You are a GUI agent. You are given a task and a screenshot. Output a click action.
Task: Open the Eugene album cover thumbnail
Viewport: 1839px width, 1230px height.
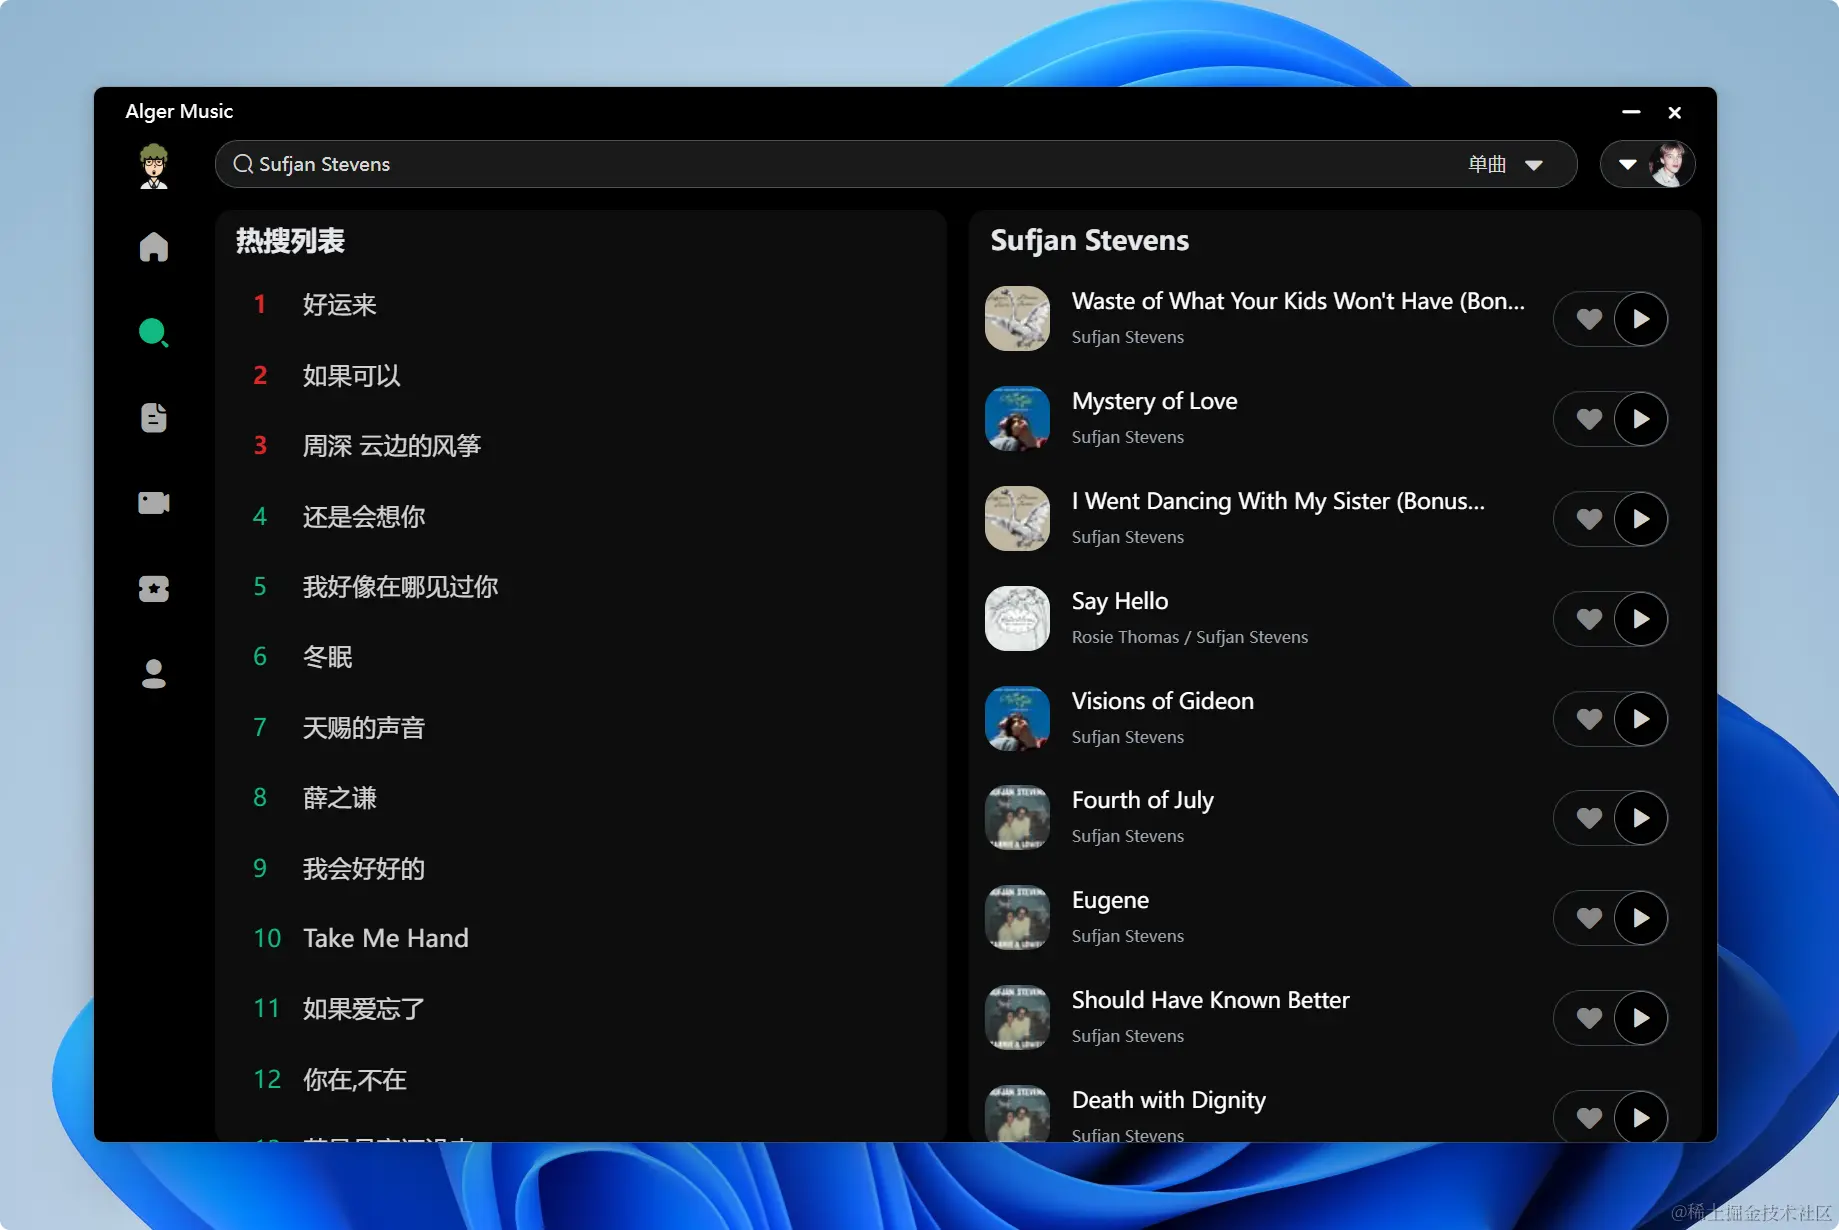coord(1017,918)
